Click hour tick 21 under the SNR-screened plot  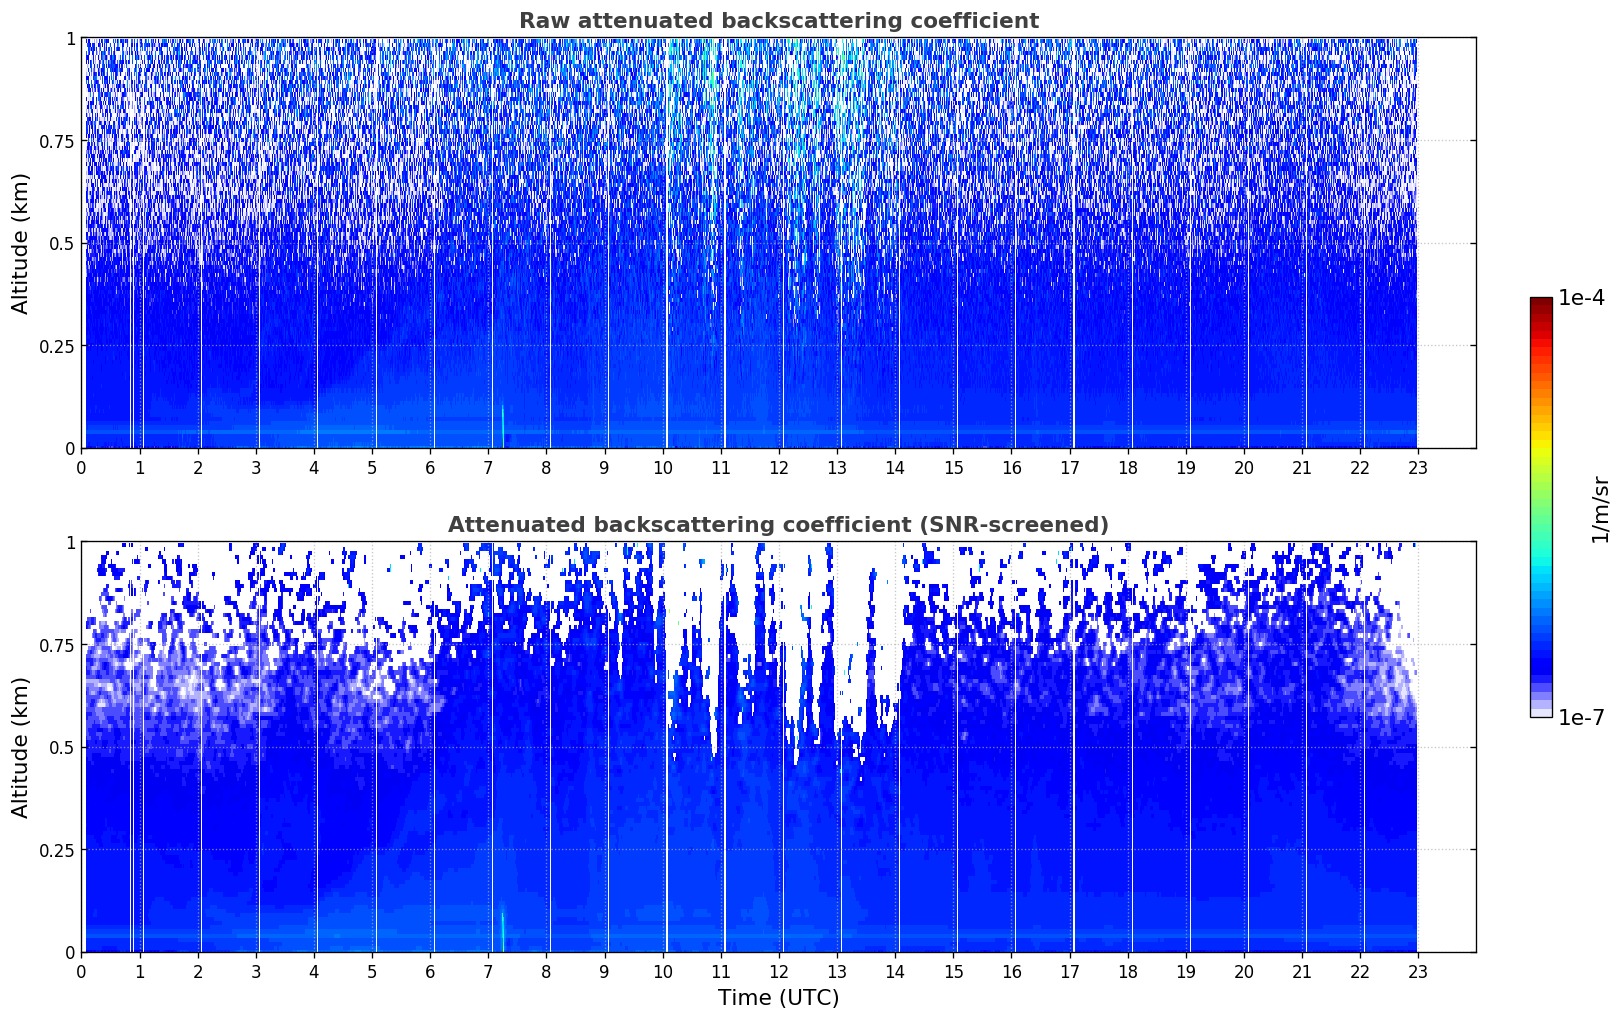(1302, 971)
